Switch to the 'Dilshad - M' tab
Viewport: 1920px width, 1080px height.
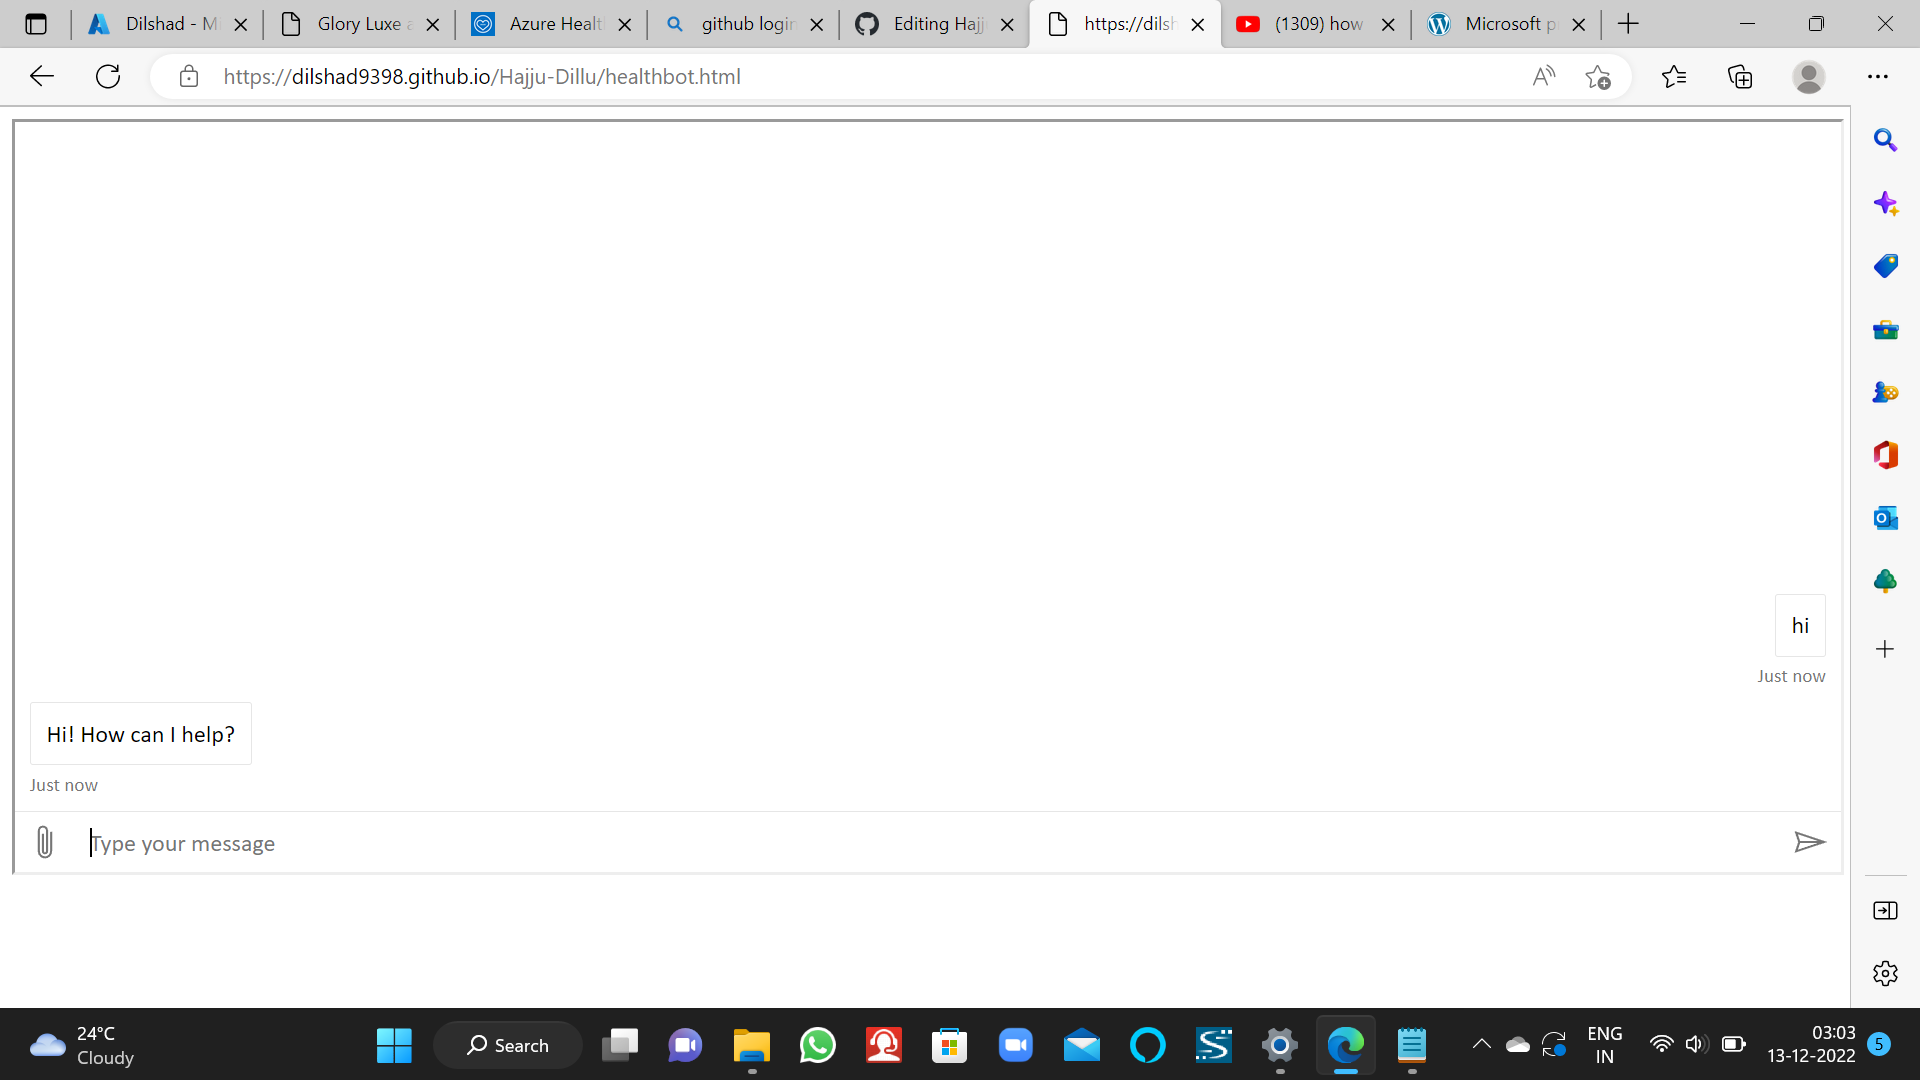coord(167,24)
